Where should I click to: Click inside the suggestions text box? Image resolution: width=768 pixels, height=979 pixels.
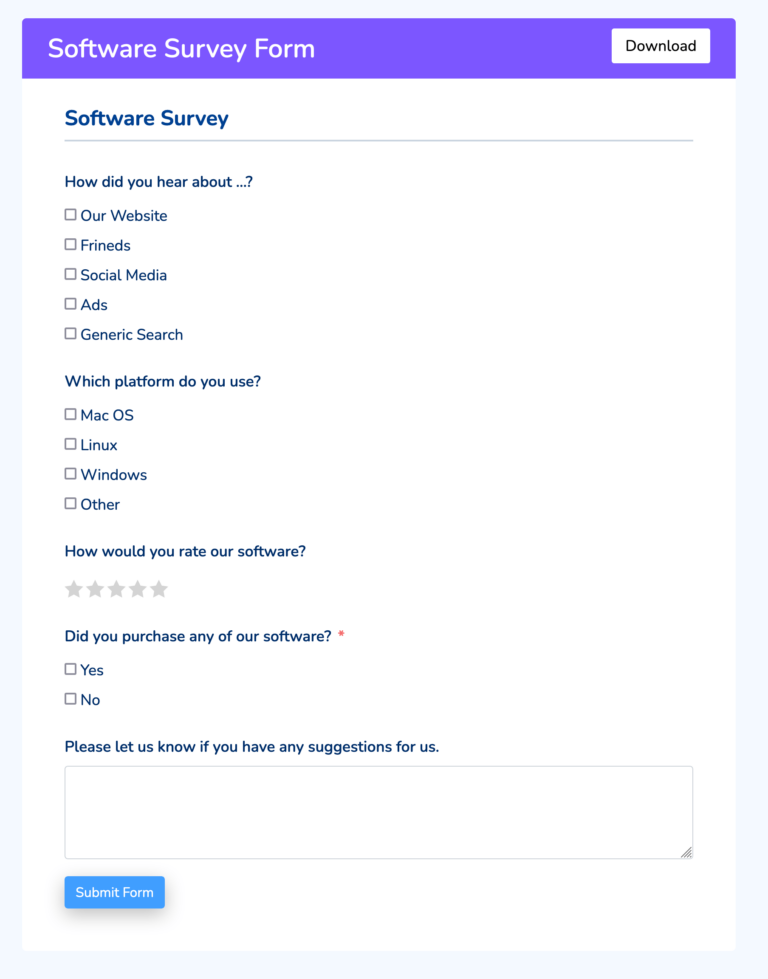tap(378, 810)
